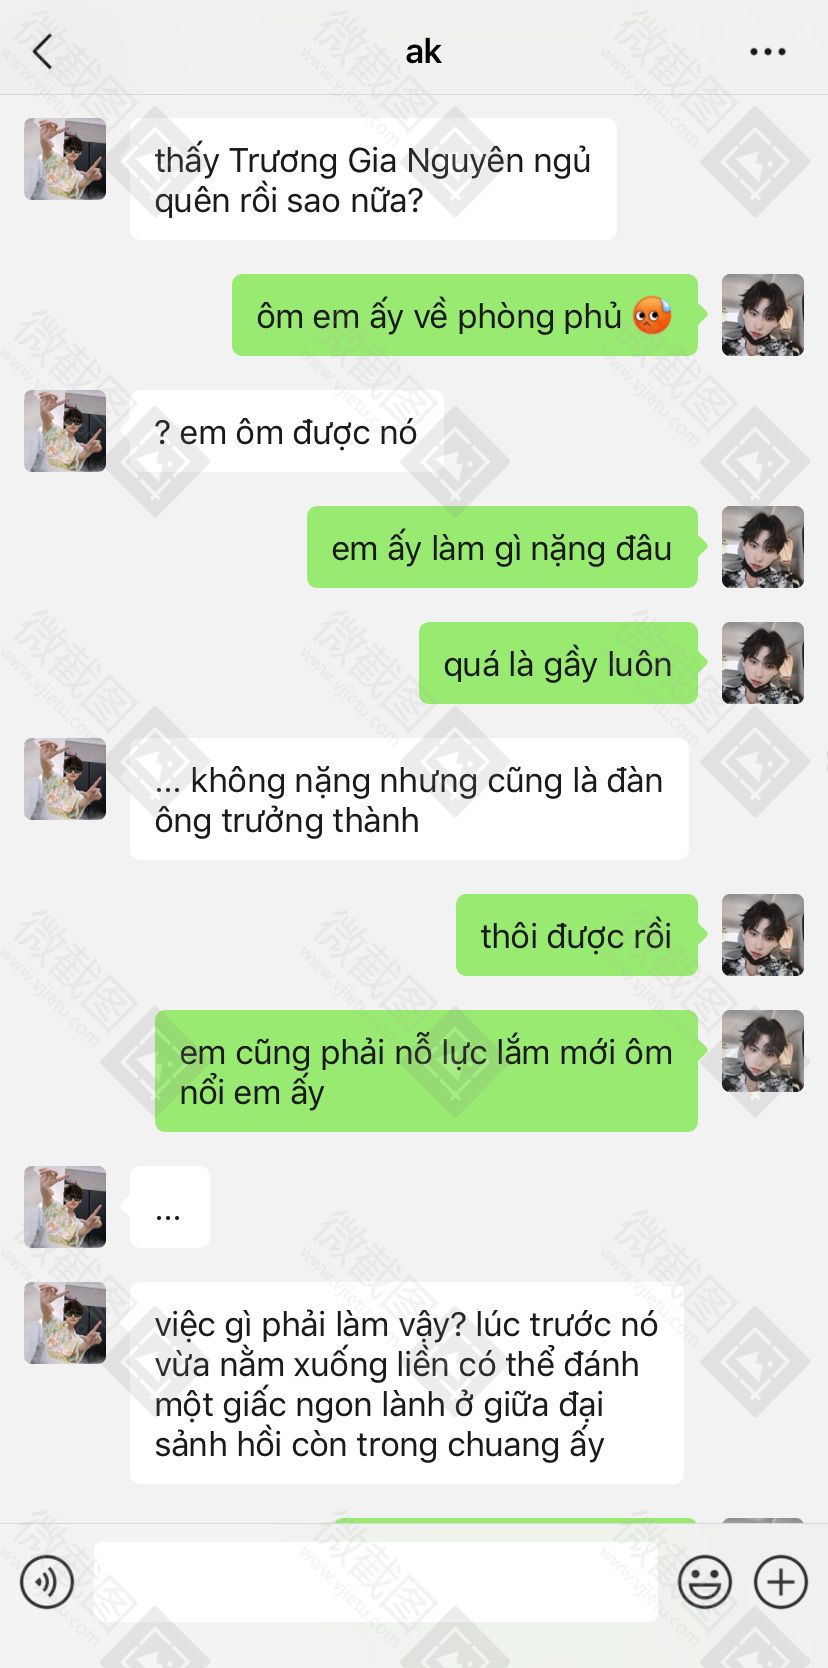
Task: Open the emoji sticker picker
Action: 705,1582
